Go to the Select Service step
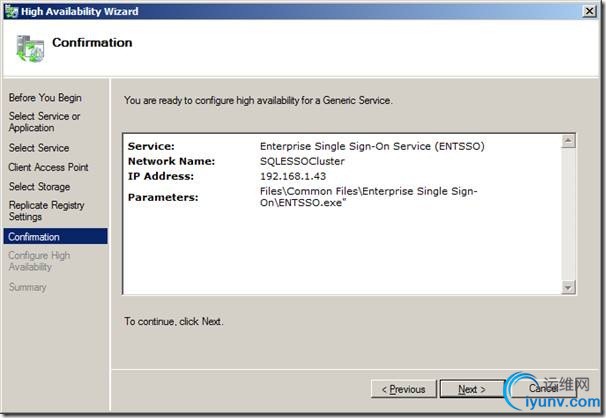606x418 pixels. tap(39, 148)
